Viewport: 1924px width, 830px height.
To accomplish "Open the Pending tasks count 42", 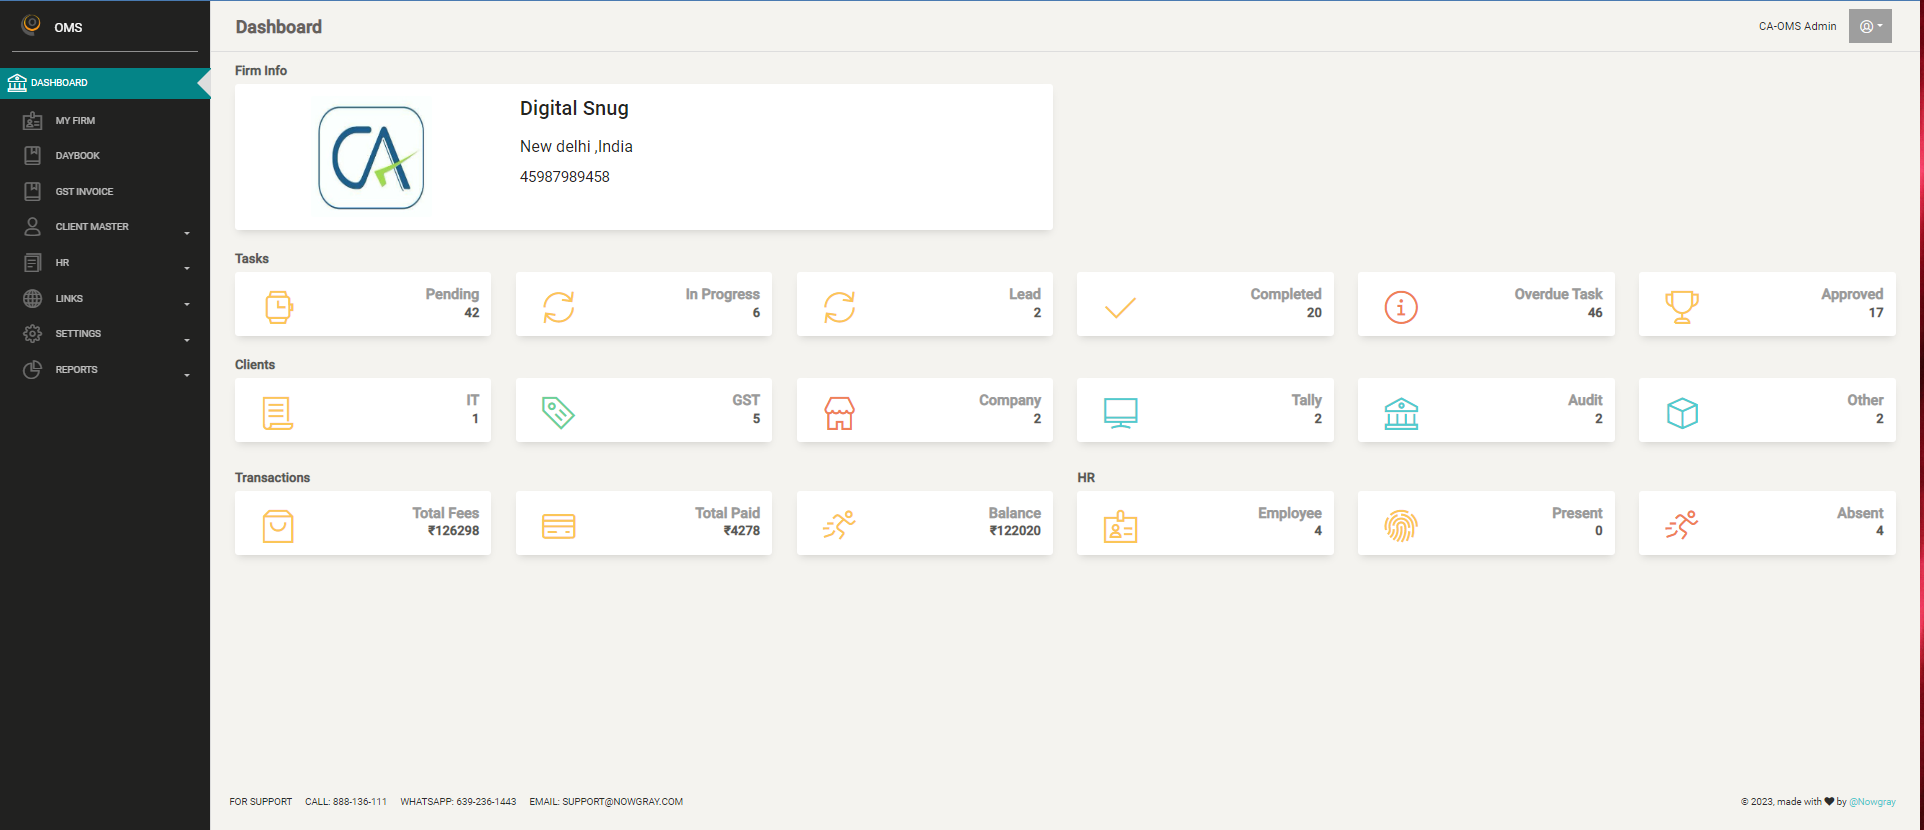I will point(472,313).
